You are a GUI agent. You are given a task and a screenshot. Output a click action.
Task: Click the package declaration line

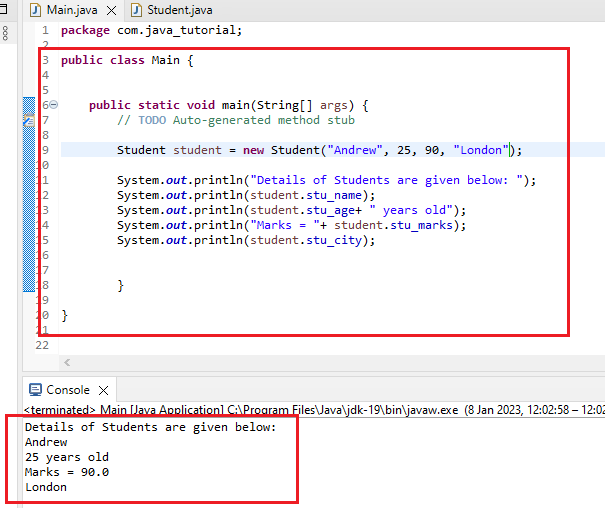coord(151,30)
